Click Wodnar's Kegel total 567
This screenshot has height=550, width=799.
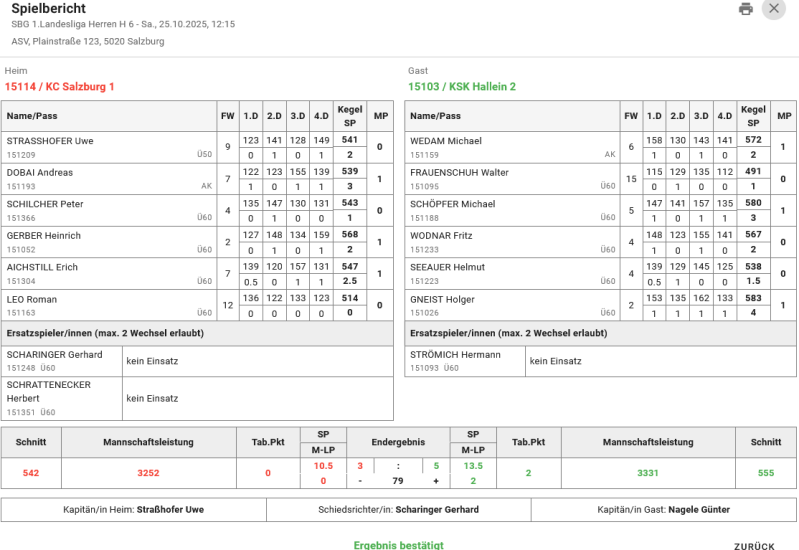coord(753,234)
